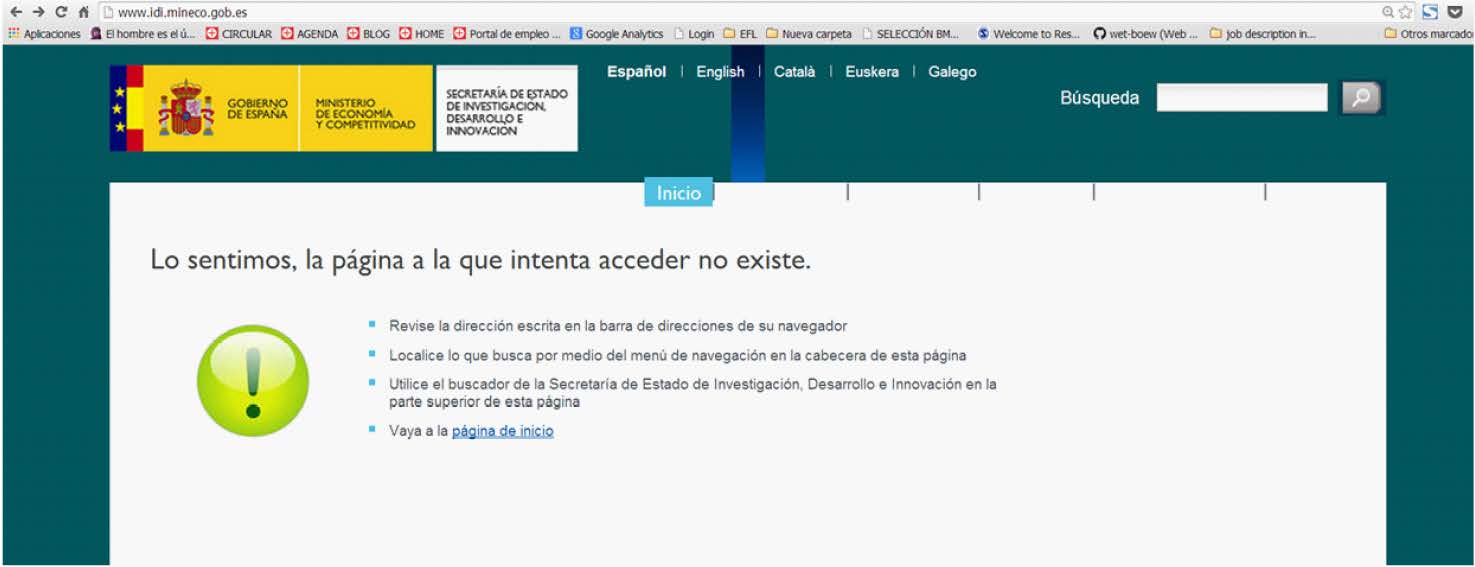1475x567 pixels.
Task: Open the wet-boew GitHub bookmark
Action: pos(1145,34)
